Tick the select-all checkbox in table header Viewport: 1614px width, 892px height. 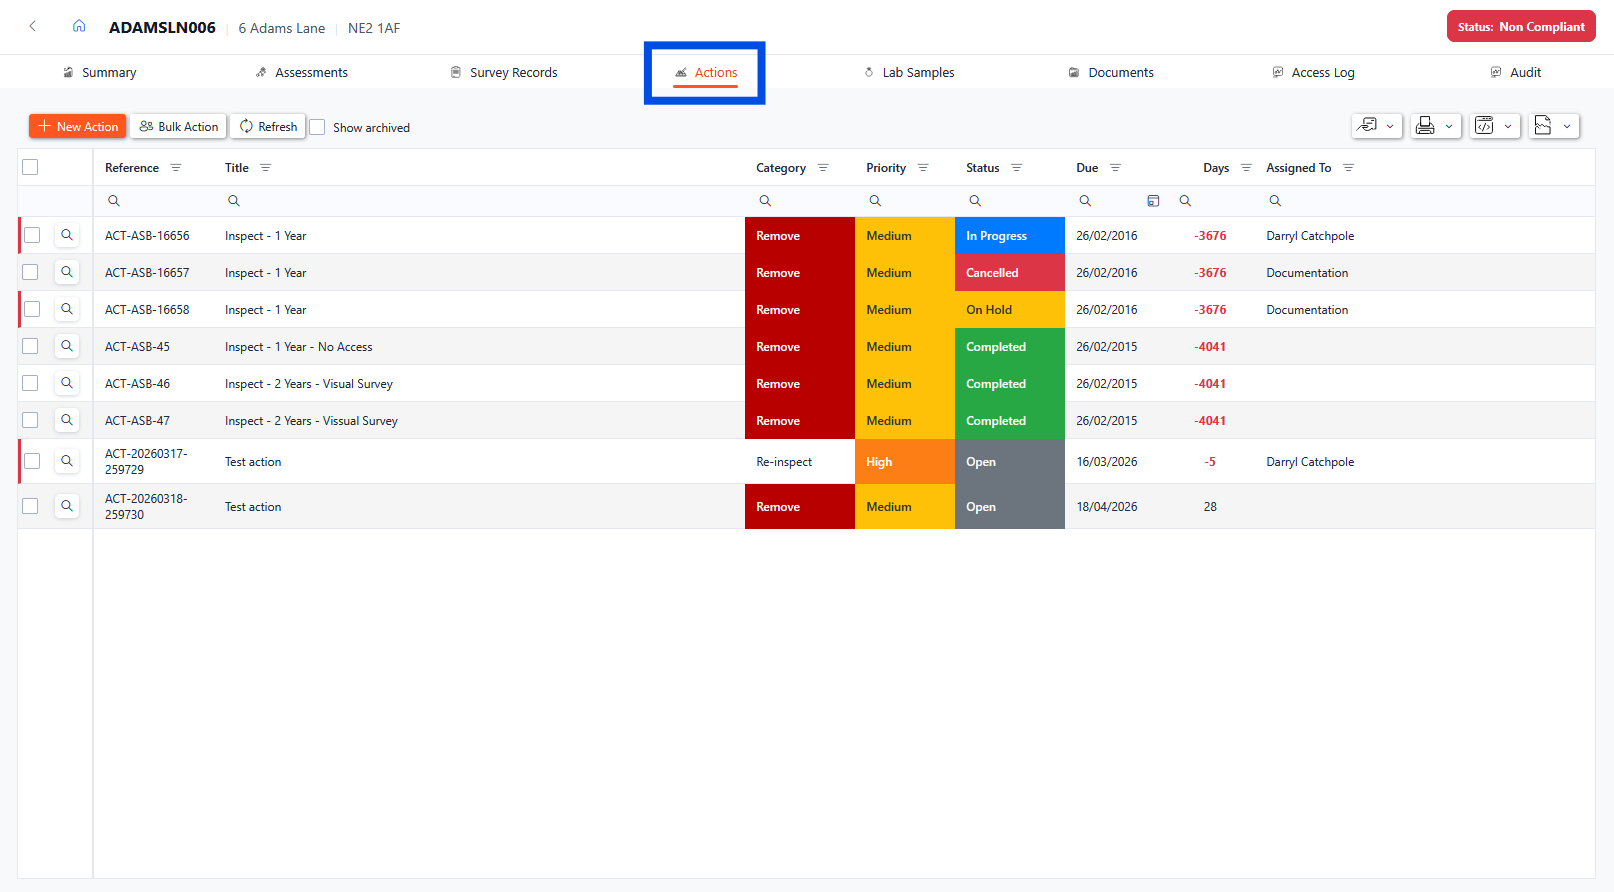tap(30, 168)
